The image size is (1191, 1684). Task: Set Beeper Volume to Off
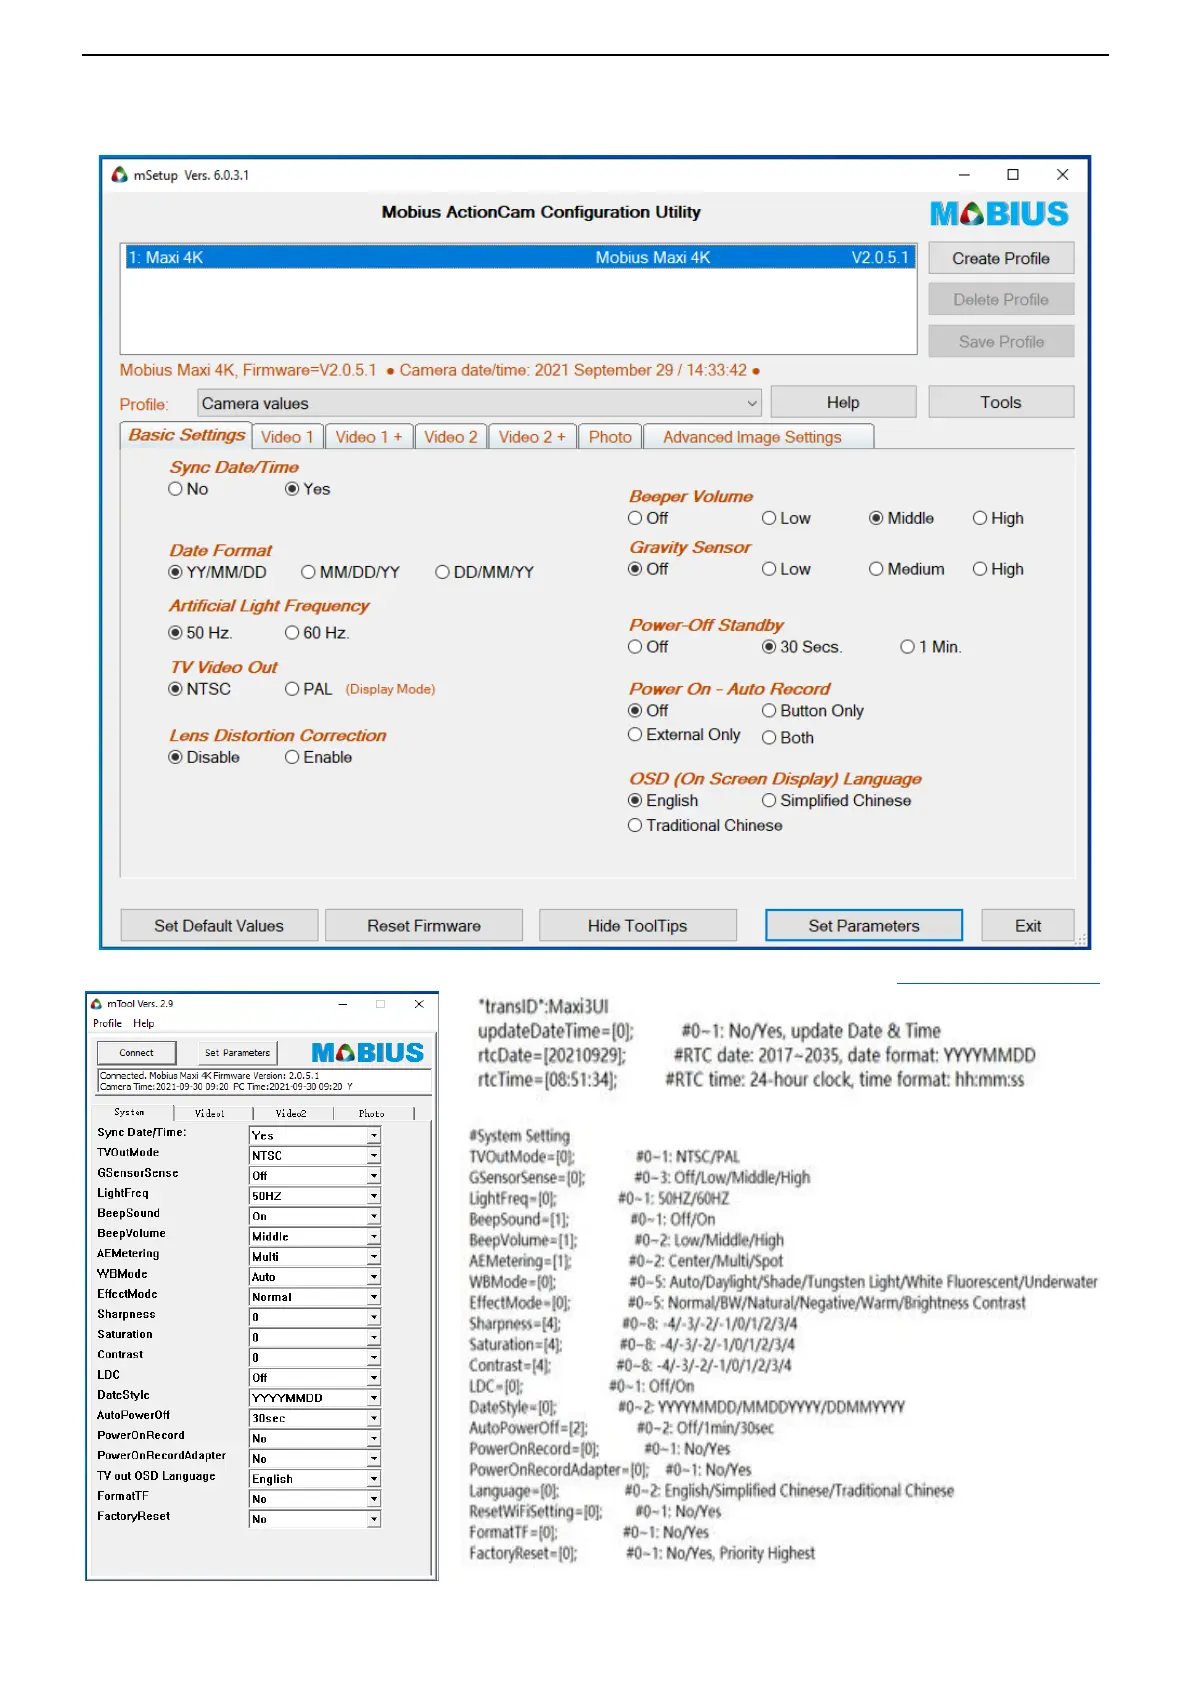click(636, 518)
